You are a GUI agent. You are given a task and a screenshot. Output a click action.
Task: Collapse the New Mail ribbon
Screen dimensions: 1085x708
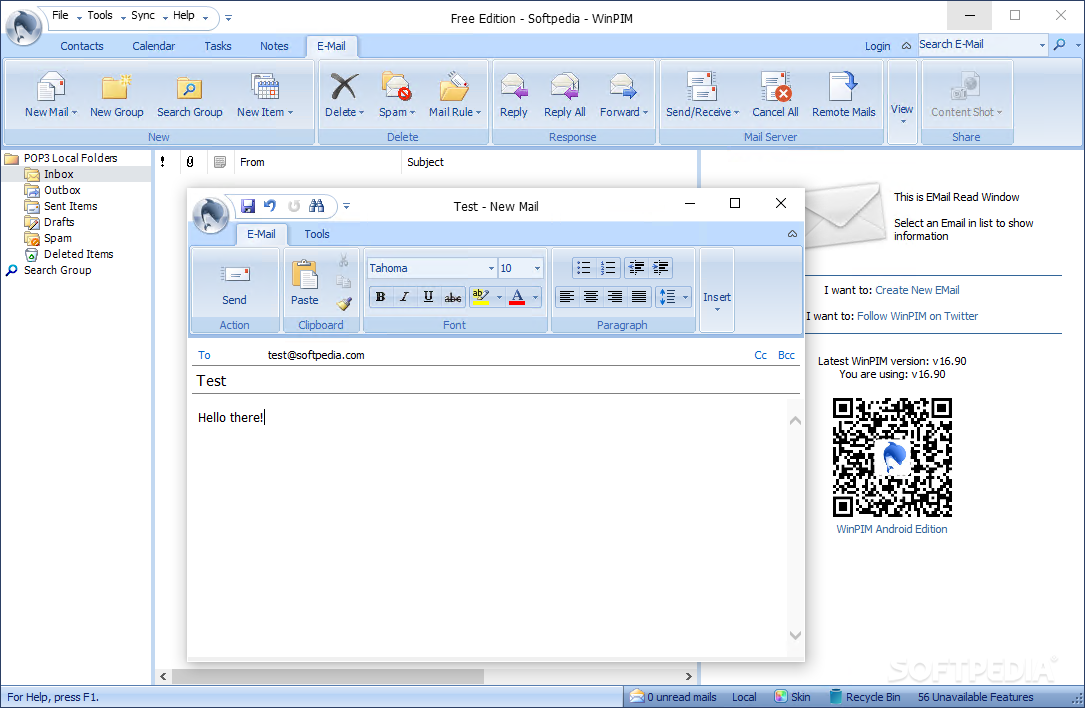[x=792, y=234]
